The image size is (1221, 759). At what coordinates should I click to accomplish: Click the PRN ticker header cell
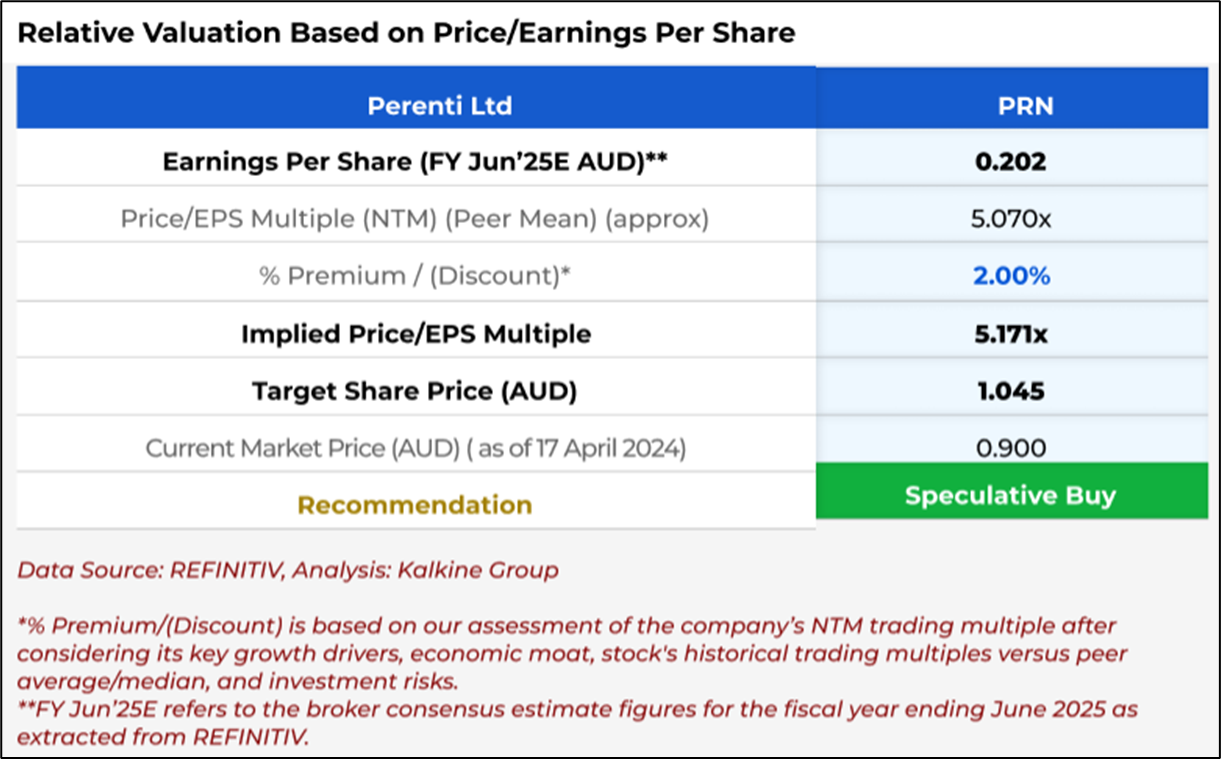click(x=1025, y=105)
